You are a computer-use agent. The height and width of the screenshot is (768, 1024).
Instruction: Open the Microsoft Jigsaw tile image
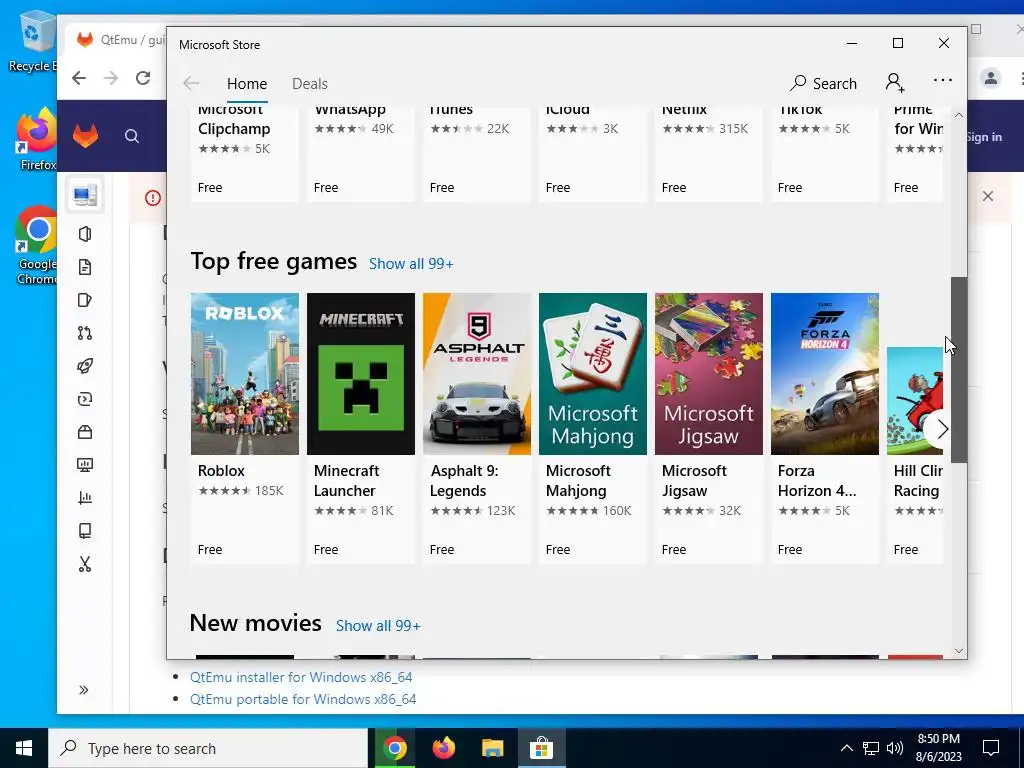tap(709, 374)
